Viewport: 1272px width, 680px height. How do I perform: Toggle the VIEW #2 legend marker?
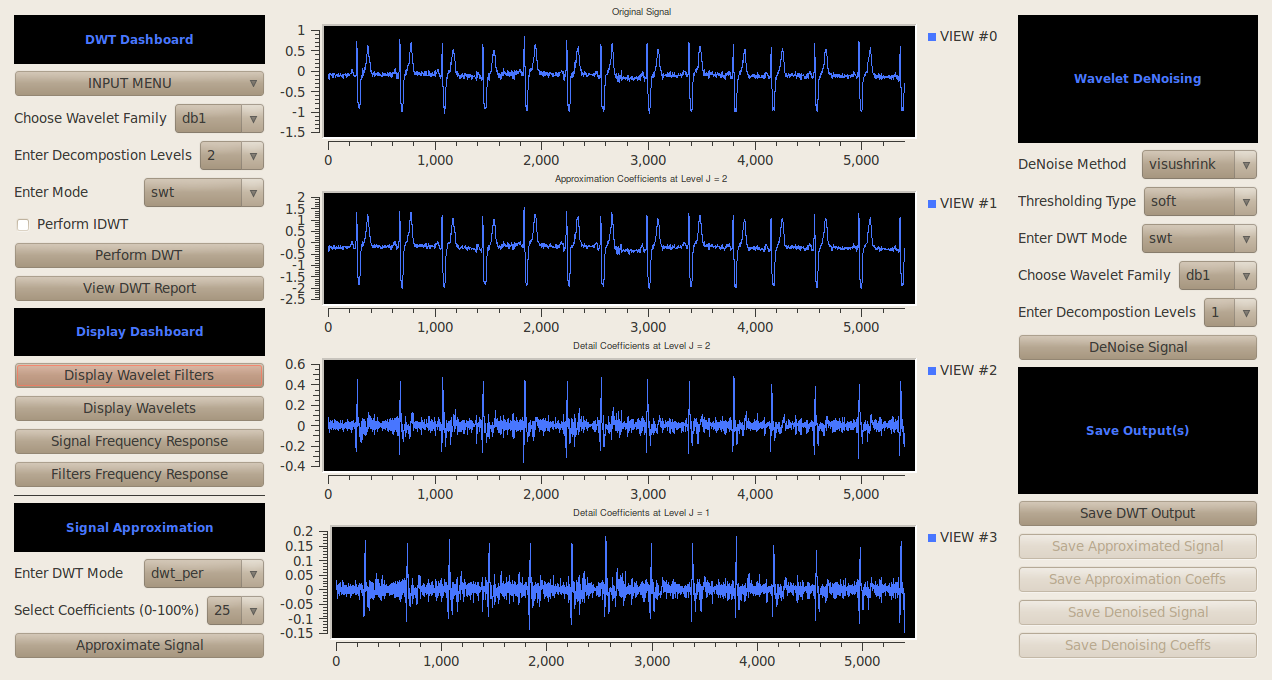[932, 371]
